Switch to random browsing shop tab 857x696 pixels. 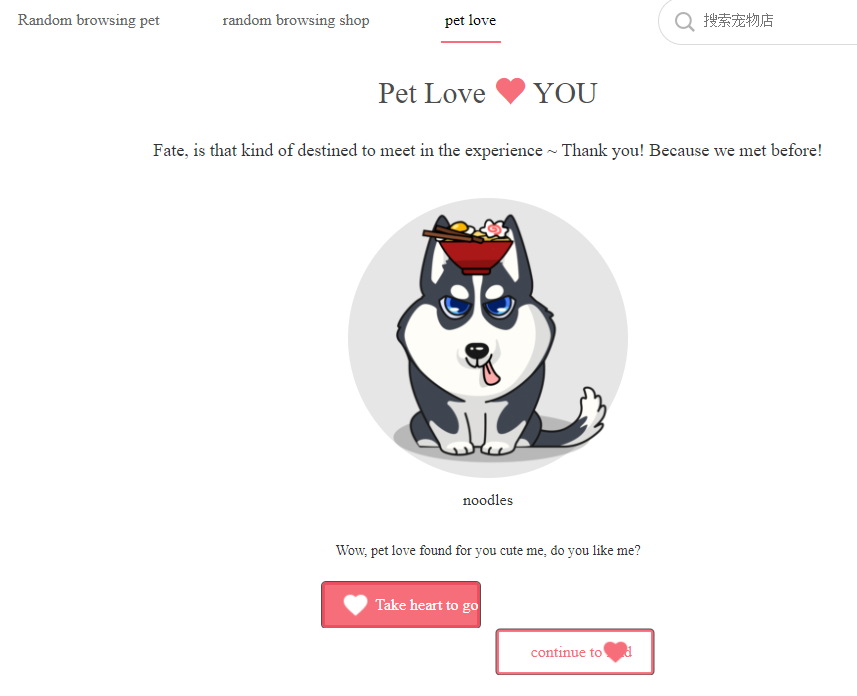tap(296, 20)
